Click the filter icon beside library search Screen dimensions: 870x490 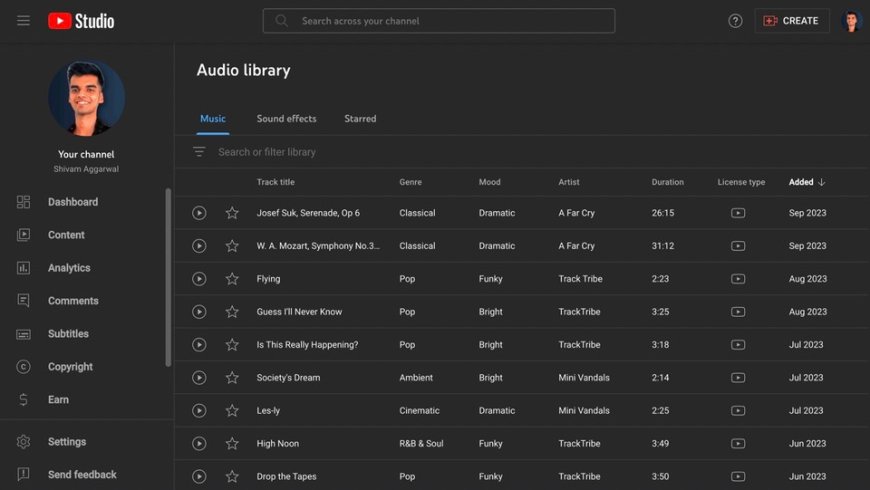click(199, 151)
